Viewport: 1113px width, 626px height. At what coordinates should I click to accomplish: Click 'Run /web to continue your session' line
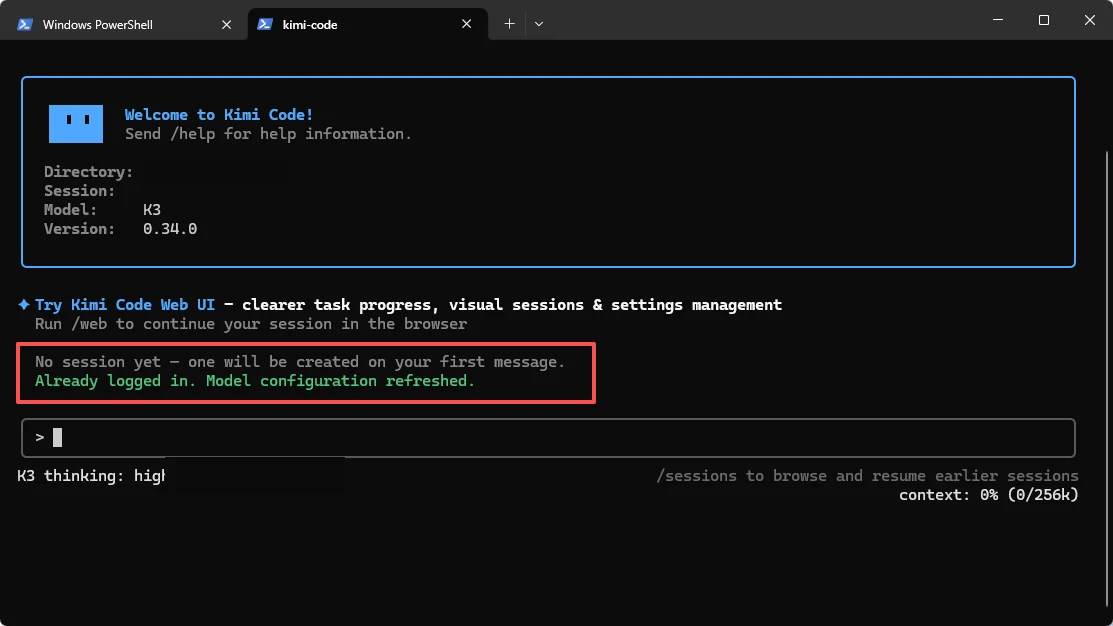(251, 324)
